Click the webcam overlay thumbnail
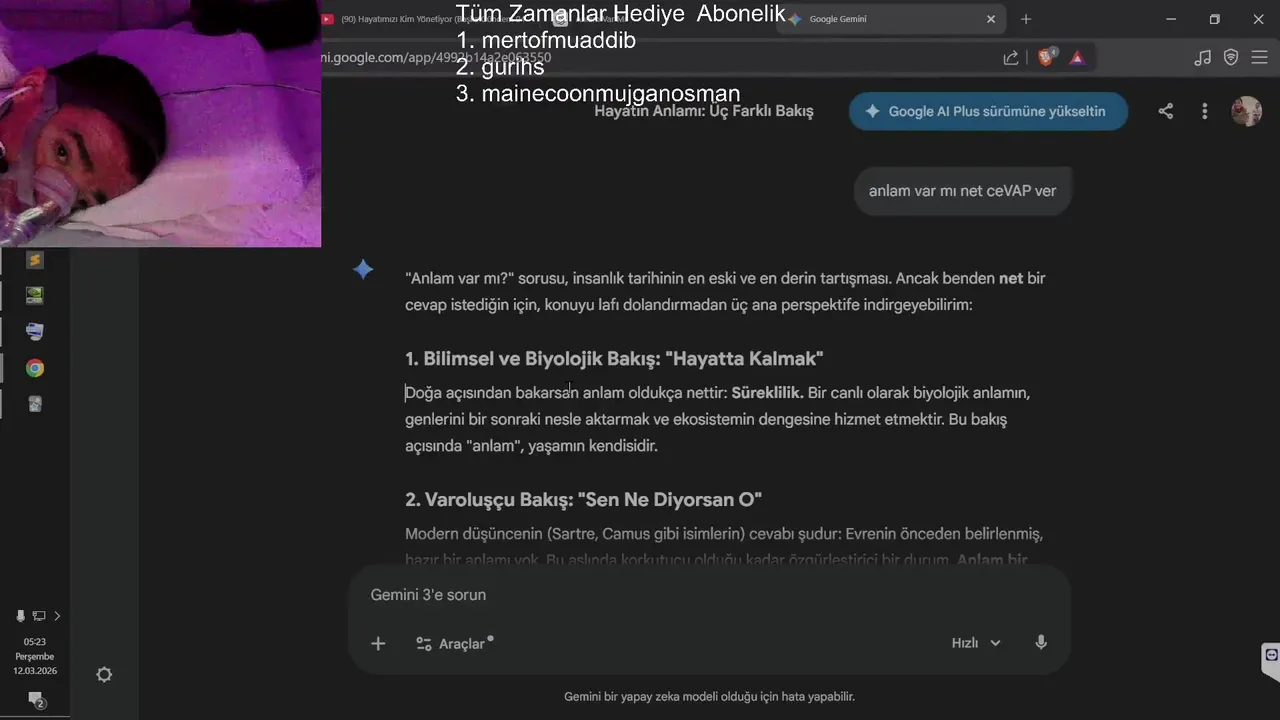Image resolution: width=1280 pixels, height=720 pixels. [x=160, y=123]
